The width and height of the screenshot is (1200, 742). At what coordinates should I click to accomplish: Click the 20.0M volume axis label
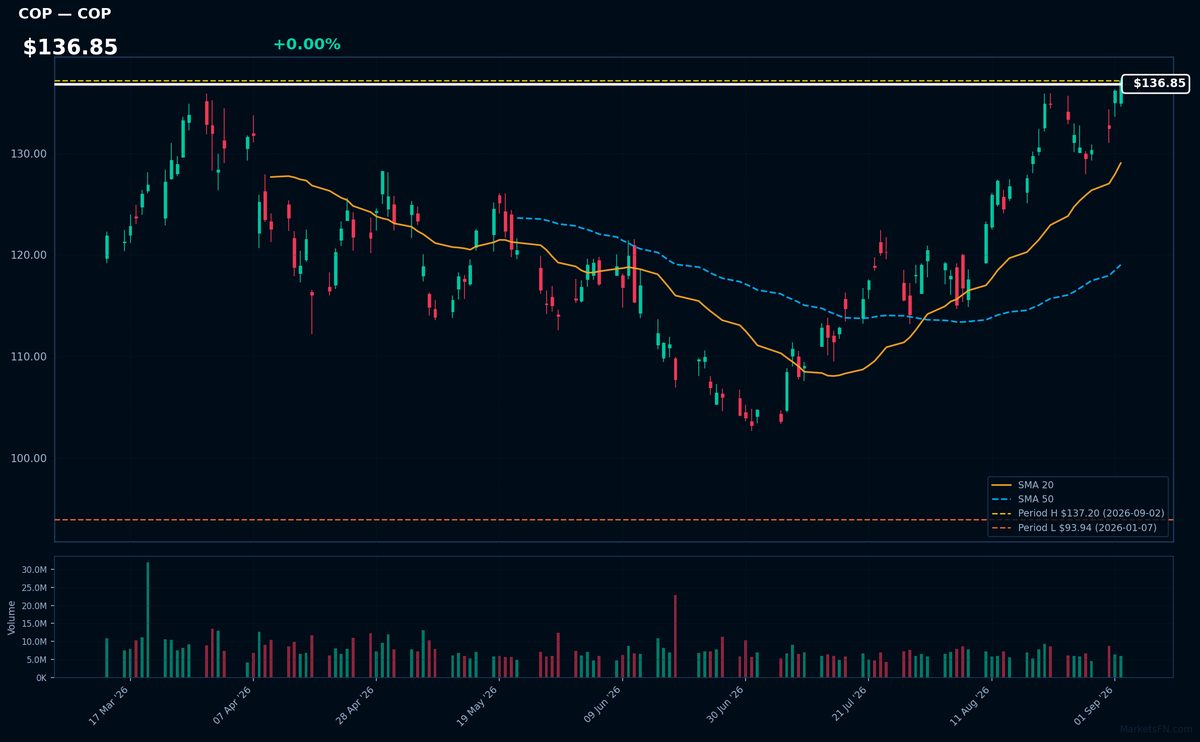point(35,606)
